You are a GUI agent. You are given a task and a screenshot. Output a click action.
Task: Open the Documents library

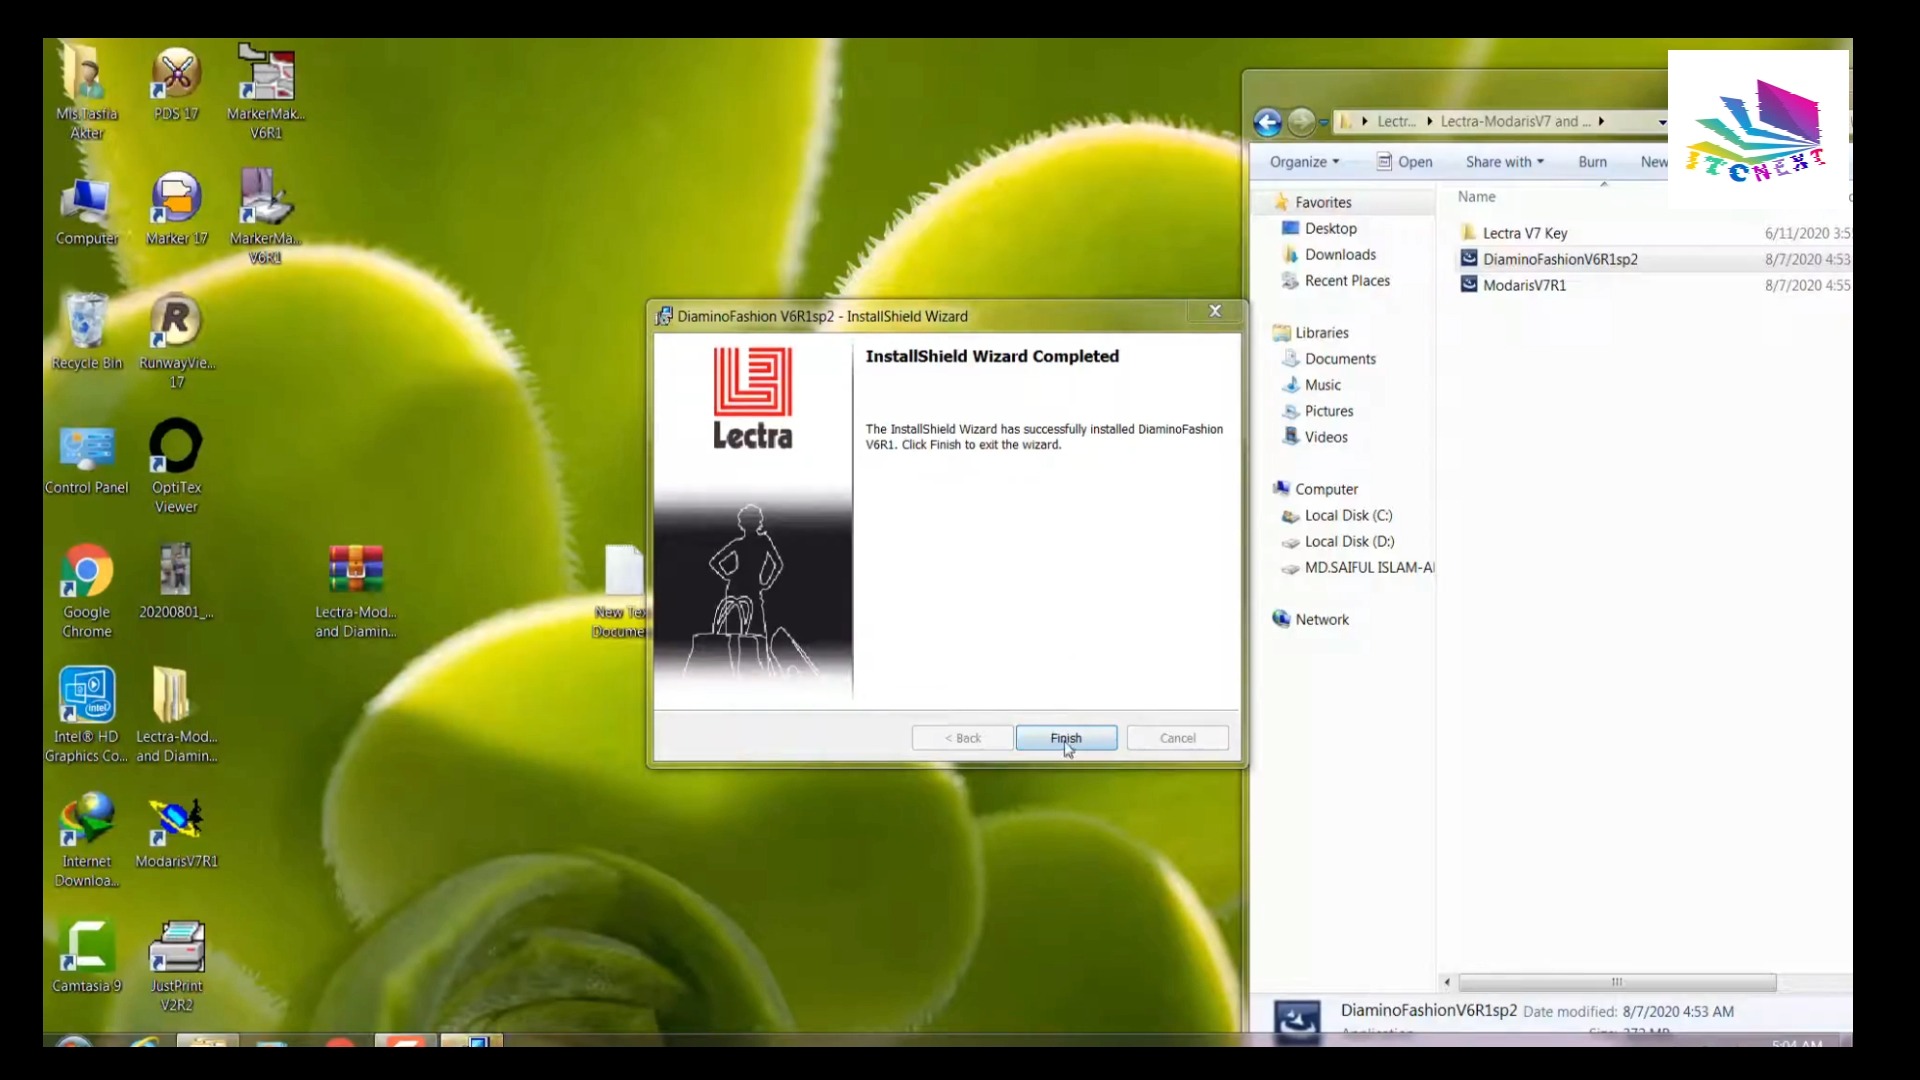(1340, 358)
